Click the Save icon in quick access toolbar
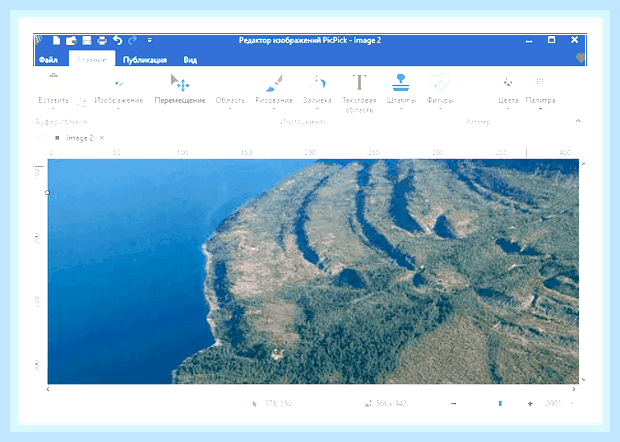620x442 pixels. click(x=87, y=40)
